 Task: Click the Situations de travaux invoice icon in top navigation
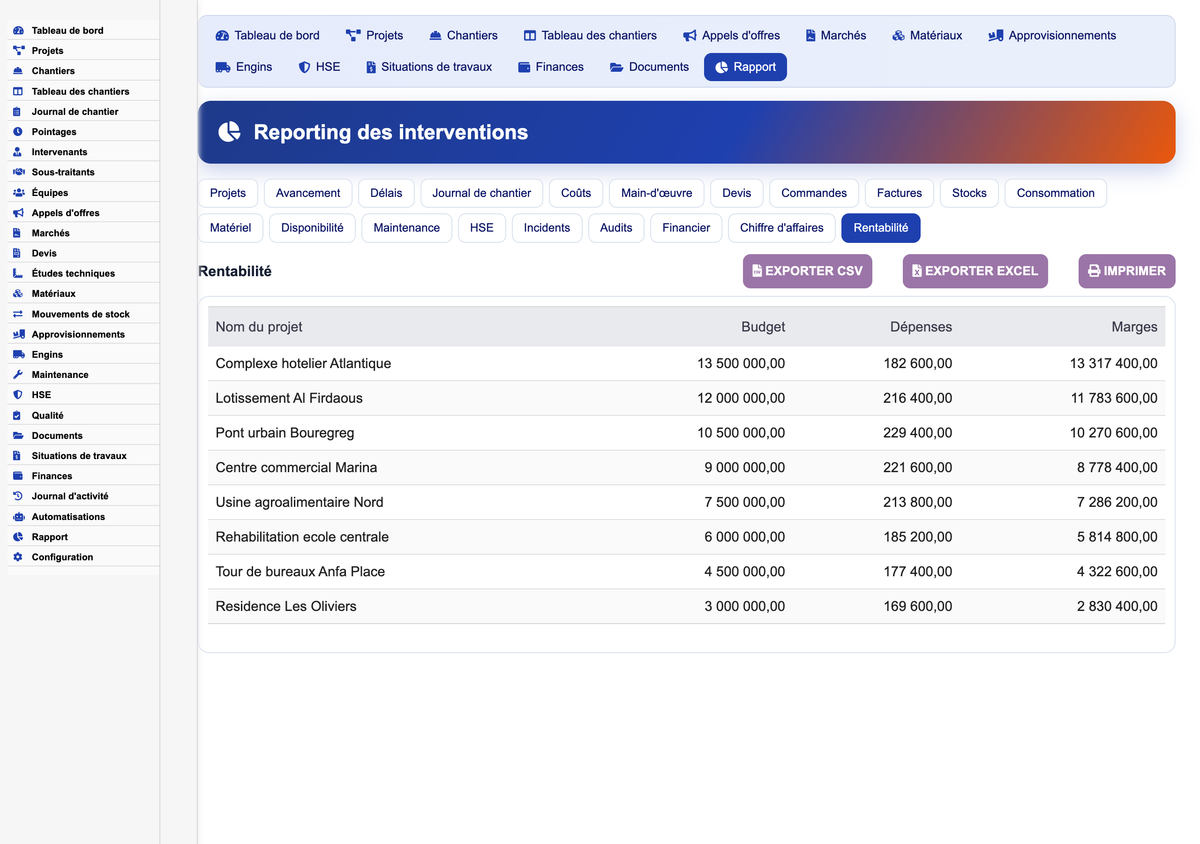[371, 67]
